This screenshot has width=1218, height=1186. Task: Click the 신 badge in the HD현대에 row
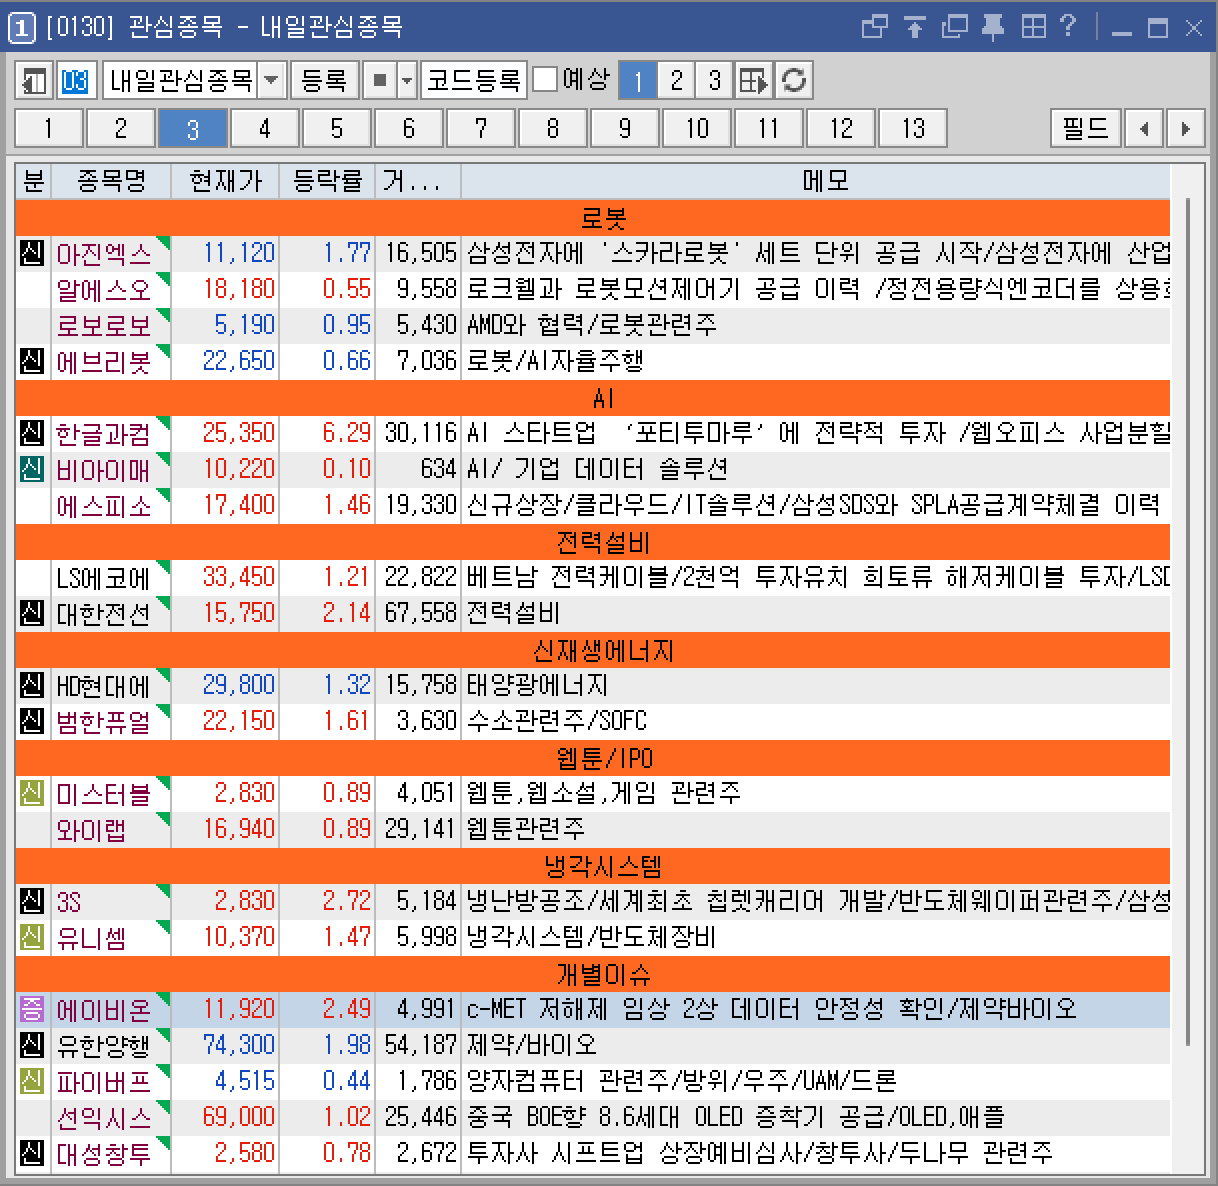(33, 685)
